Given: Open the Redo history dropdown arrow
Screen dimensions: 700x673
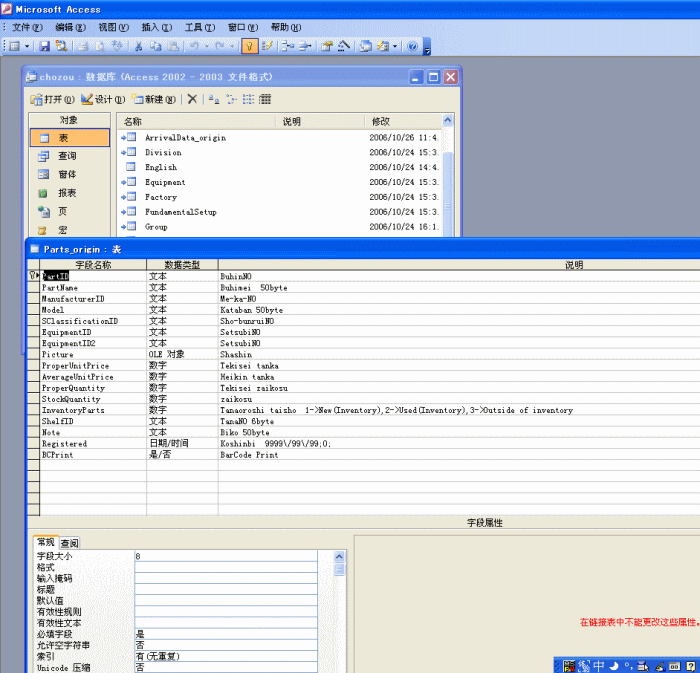Looking at the screenshot, I should (x=232, y=46).
